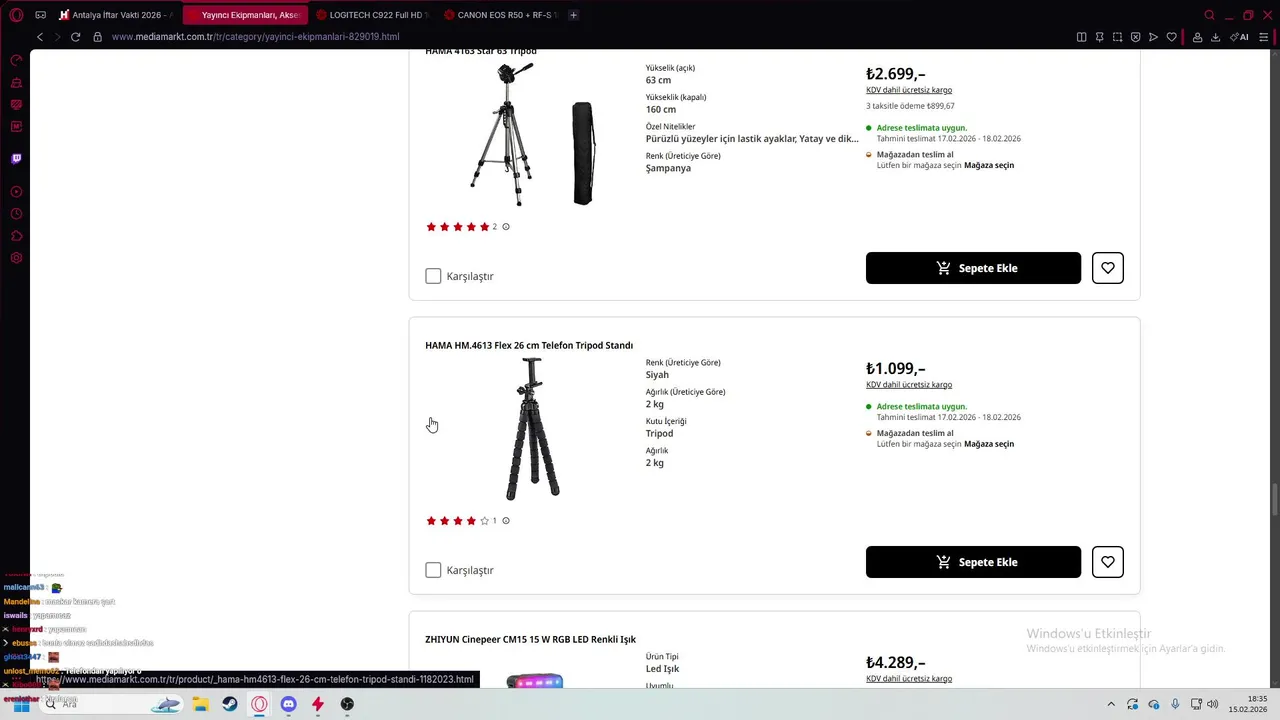The width and height of the screenshot is (1280, 720).
Task: Add HAMA HM.4613 Flex tripod to wishlist
Action: click(x=1108, y=562)
